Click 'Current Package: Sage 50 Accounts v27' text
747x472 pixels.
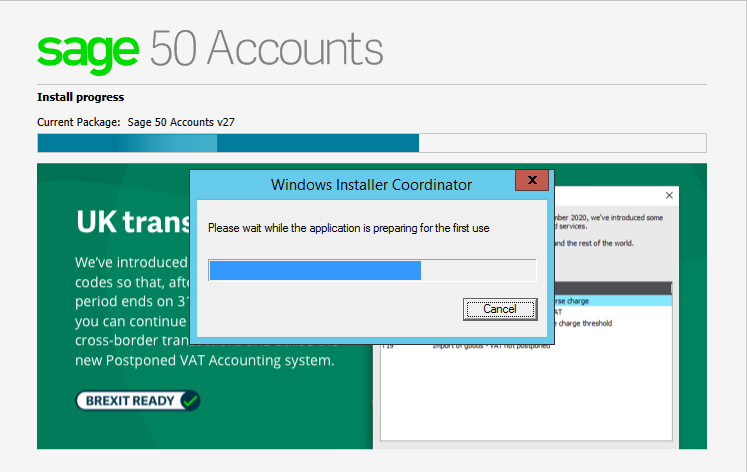click(x=136, y=122)
